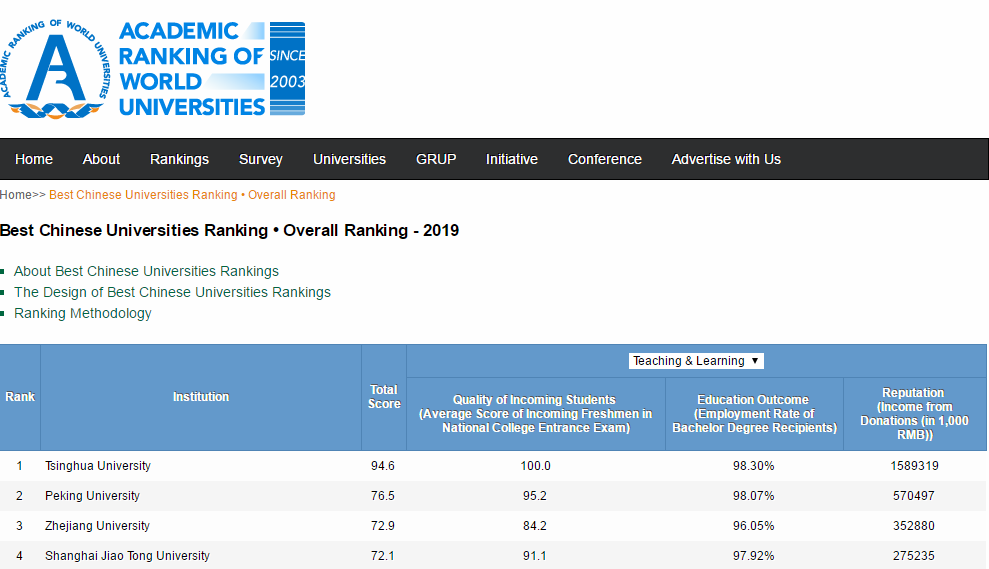Image resolution: width=989 pixels, height=569 pixels.
Task: Open the GRUP menu item
Action: (x=436, y=159)
